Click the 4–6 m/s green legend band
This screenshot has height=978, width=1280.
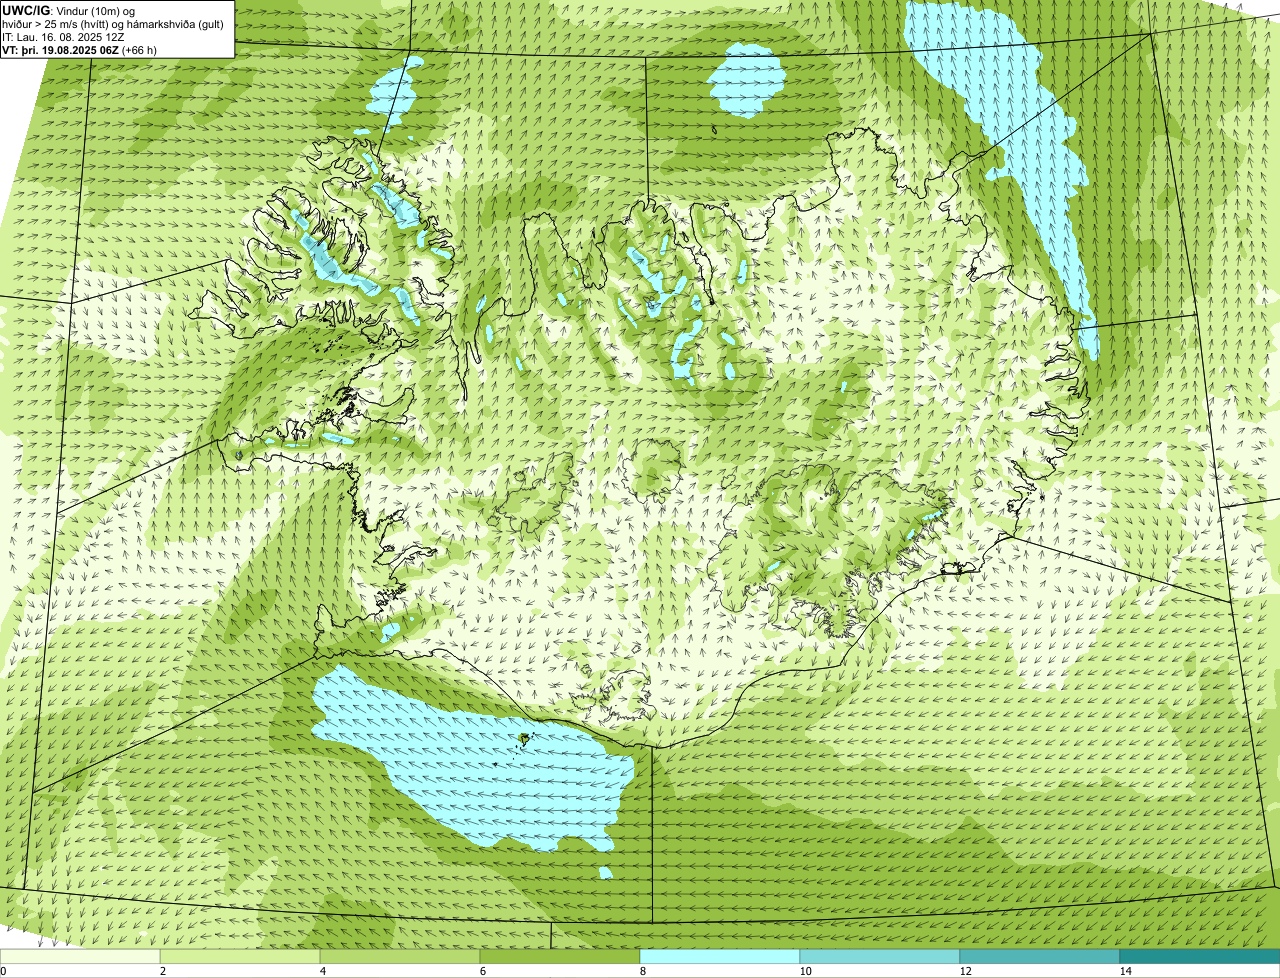(400, 956)
